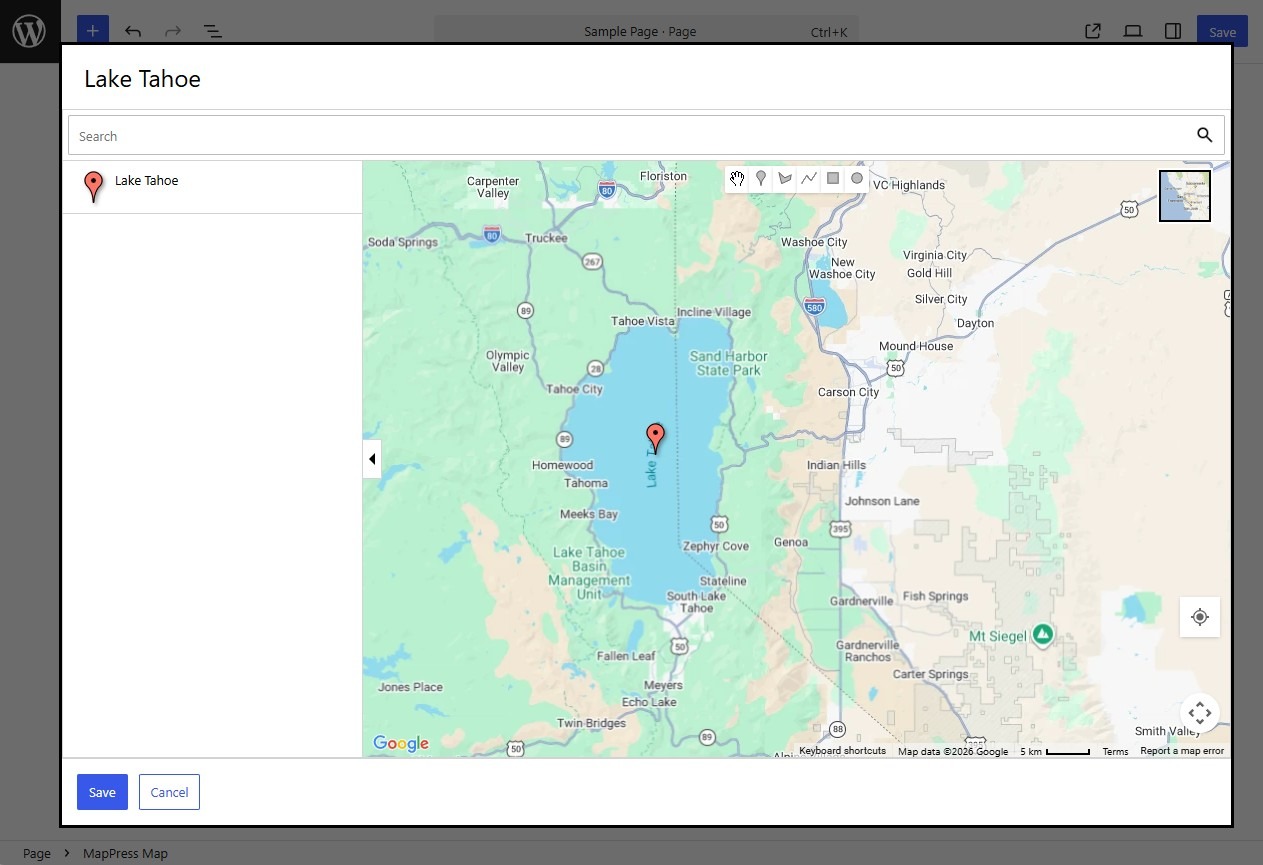Toggle the Settings sidebar panel
The image size is (1263, 865).
1173,31
